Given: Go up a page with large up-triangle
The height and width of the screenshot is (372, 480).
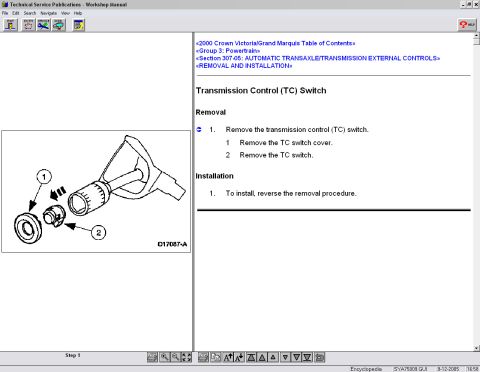Looking at the screenshot, I should coord(262,357).
